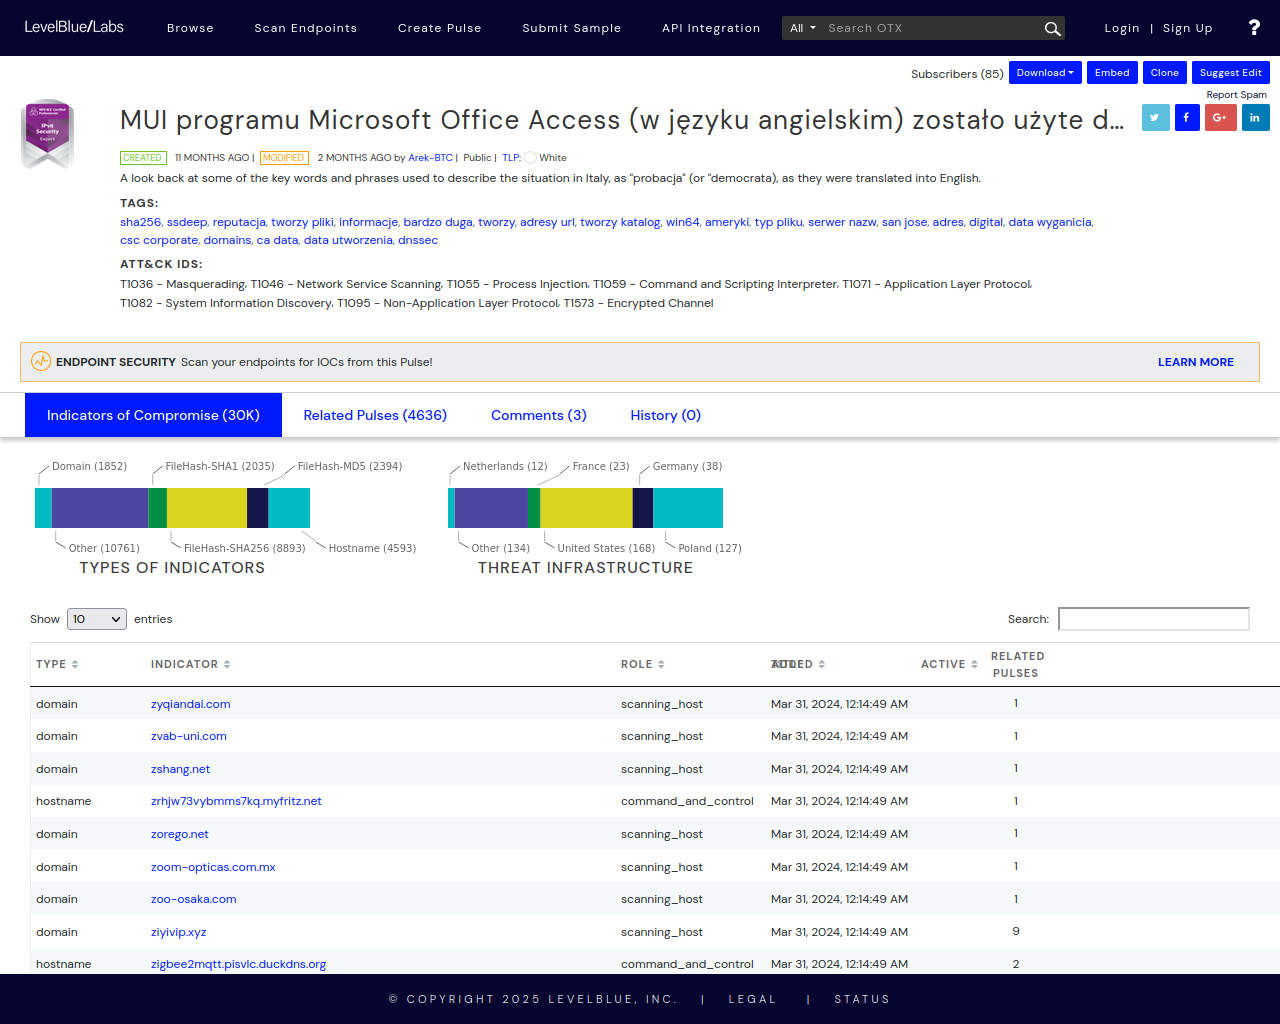Open indicator ziyivip.xyz
Viewport: 1280px width, 1024px height.
[179, 932]
